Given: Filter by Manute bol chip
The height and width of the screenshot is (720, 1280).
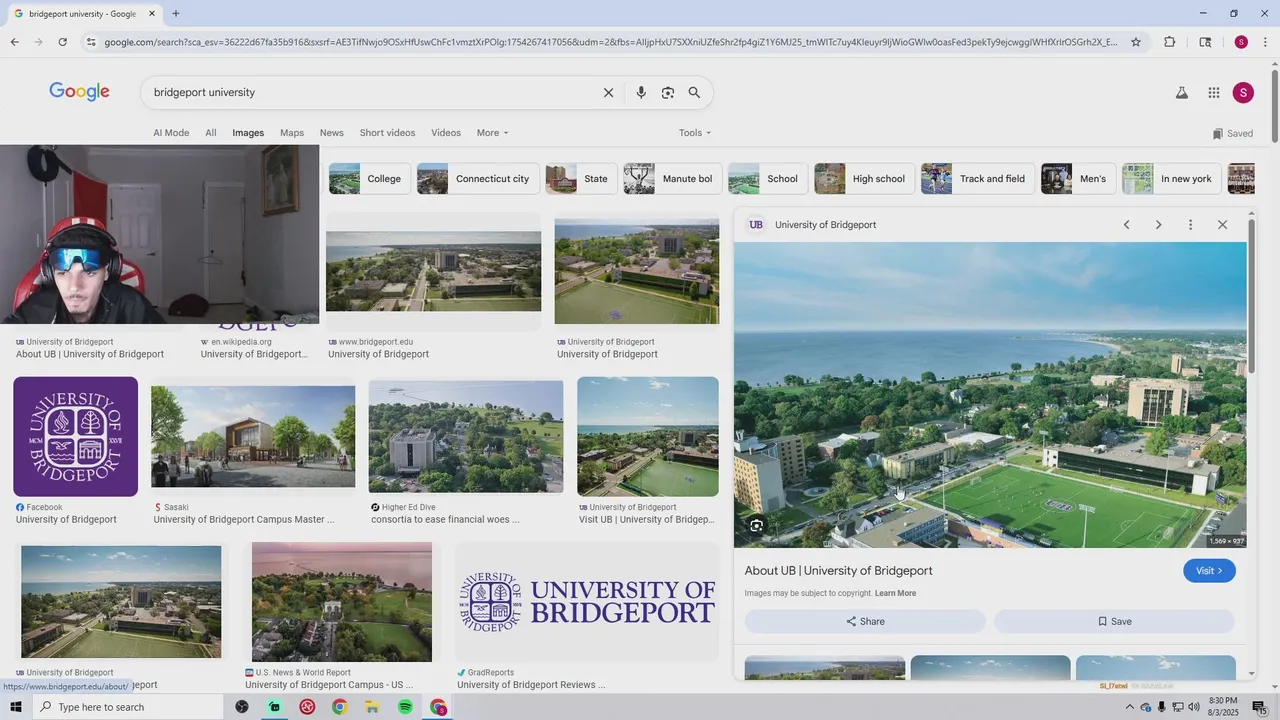Looking at the screenshot, I should click(x=672, y=179).
